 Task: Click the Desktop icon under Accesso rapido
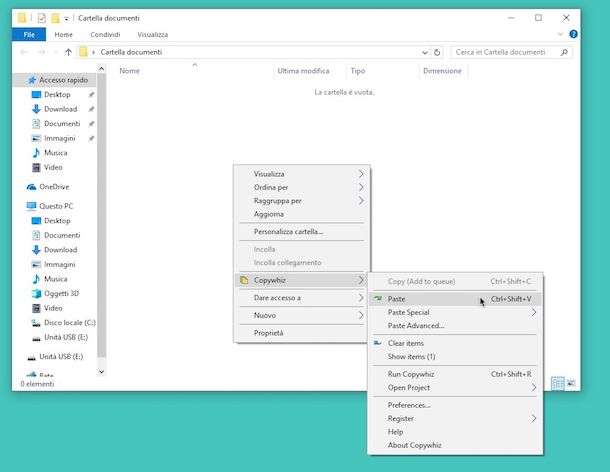(36, 95)
